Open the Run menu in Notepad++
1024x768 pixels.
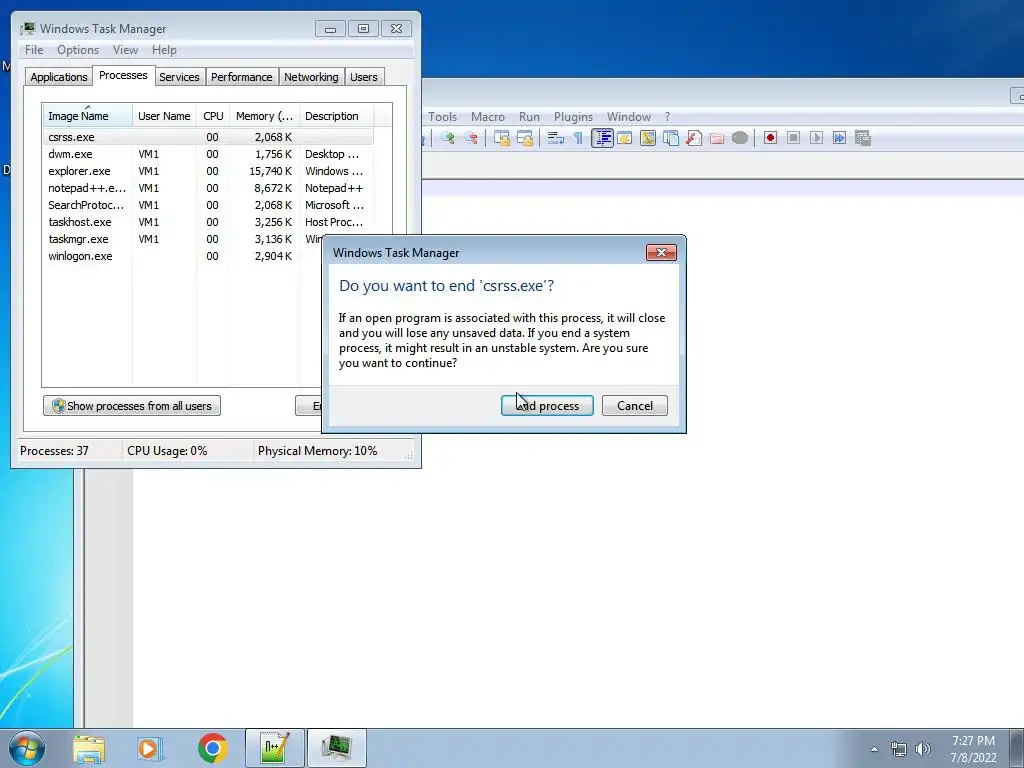pos(529,117)
